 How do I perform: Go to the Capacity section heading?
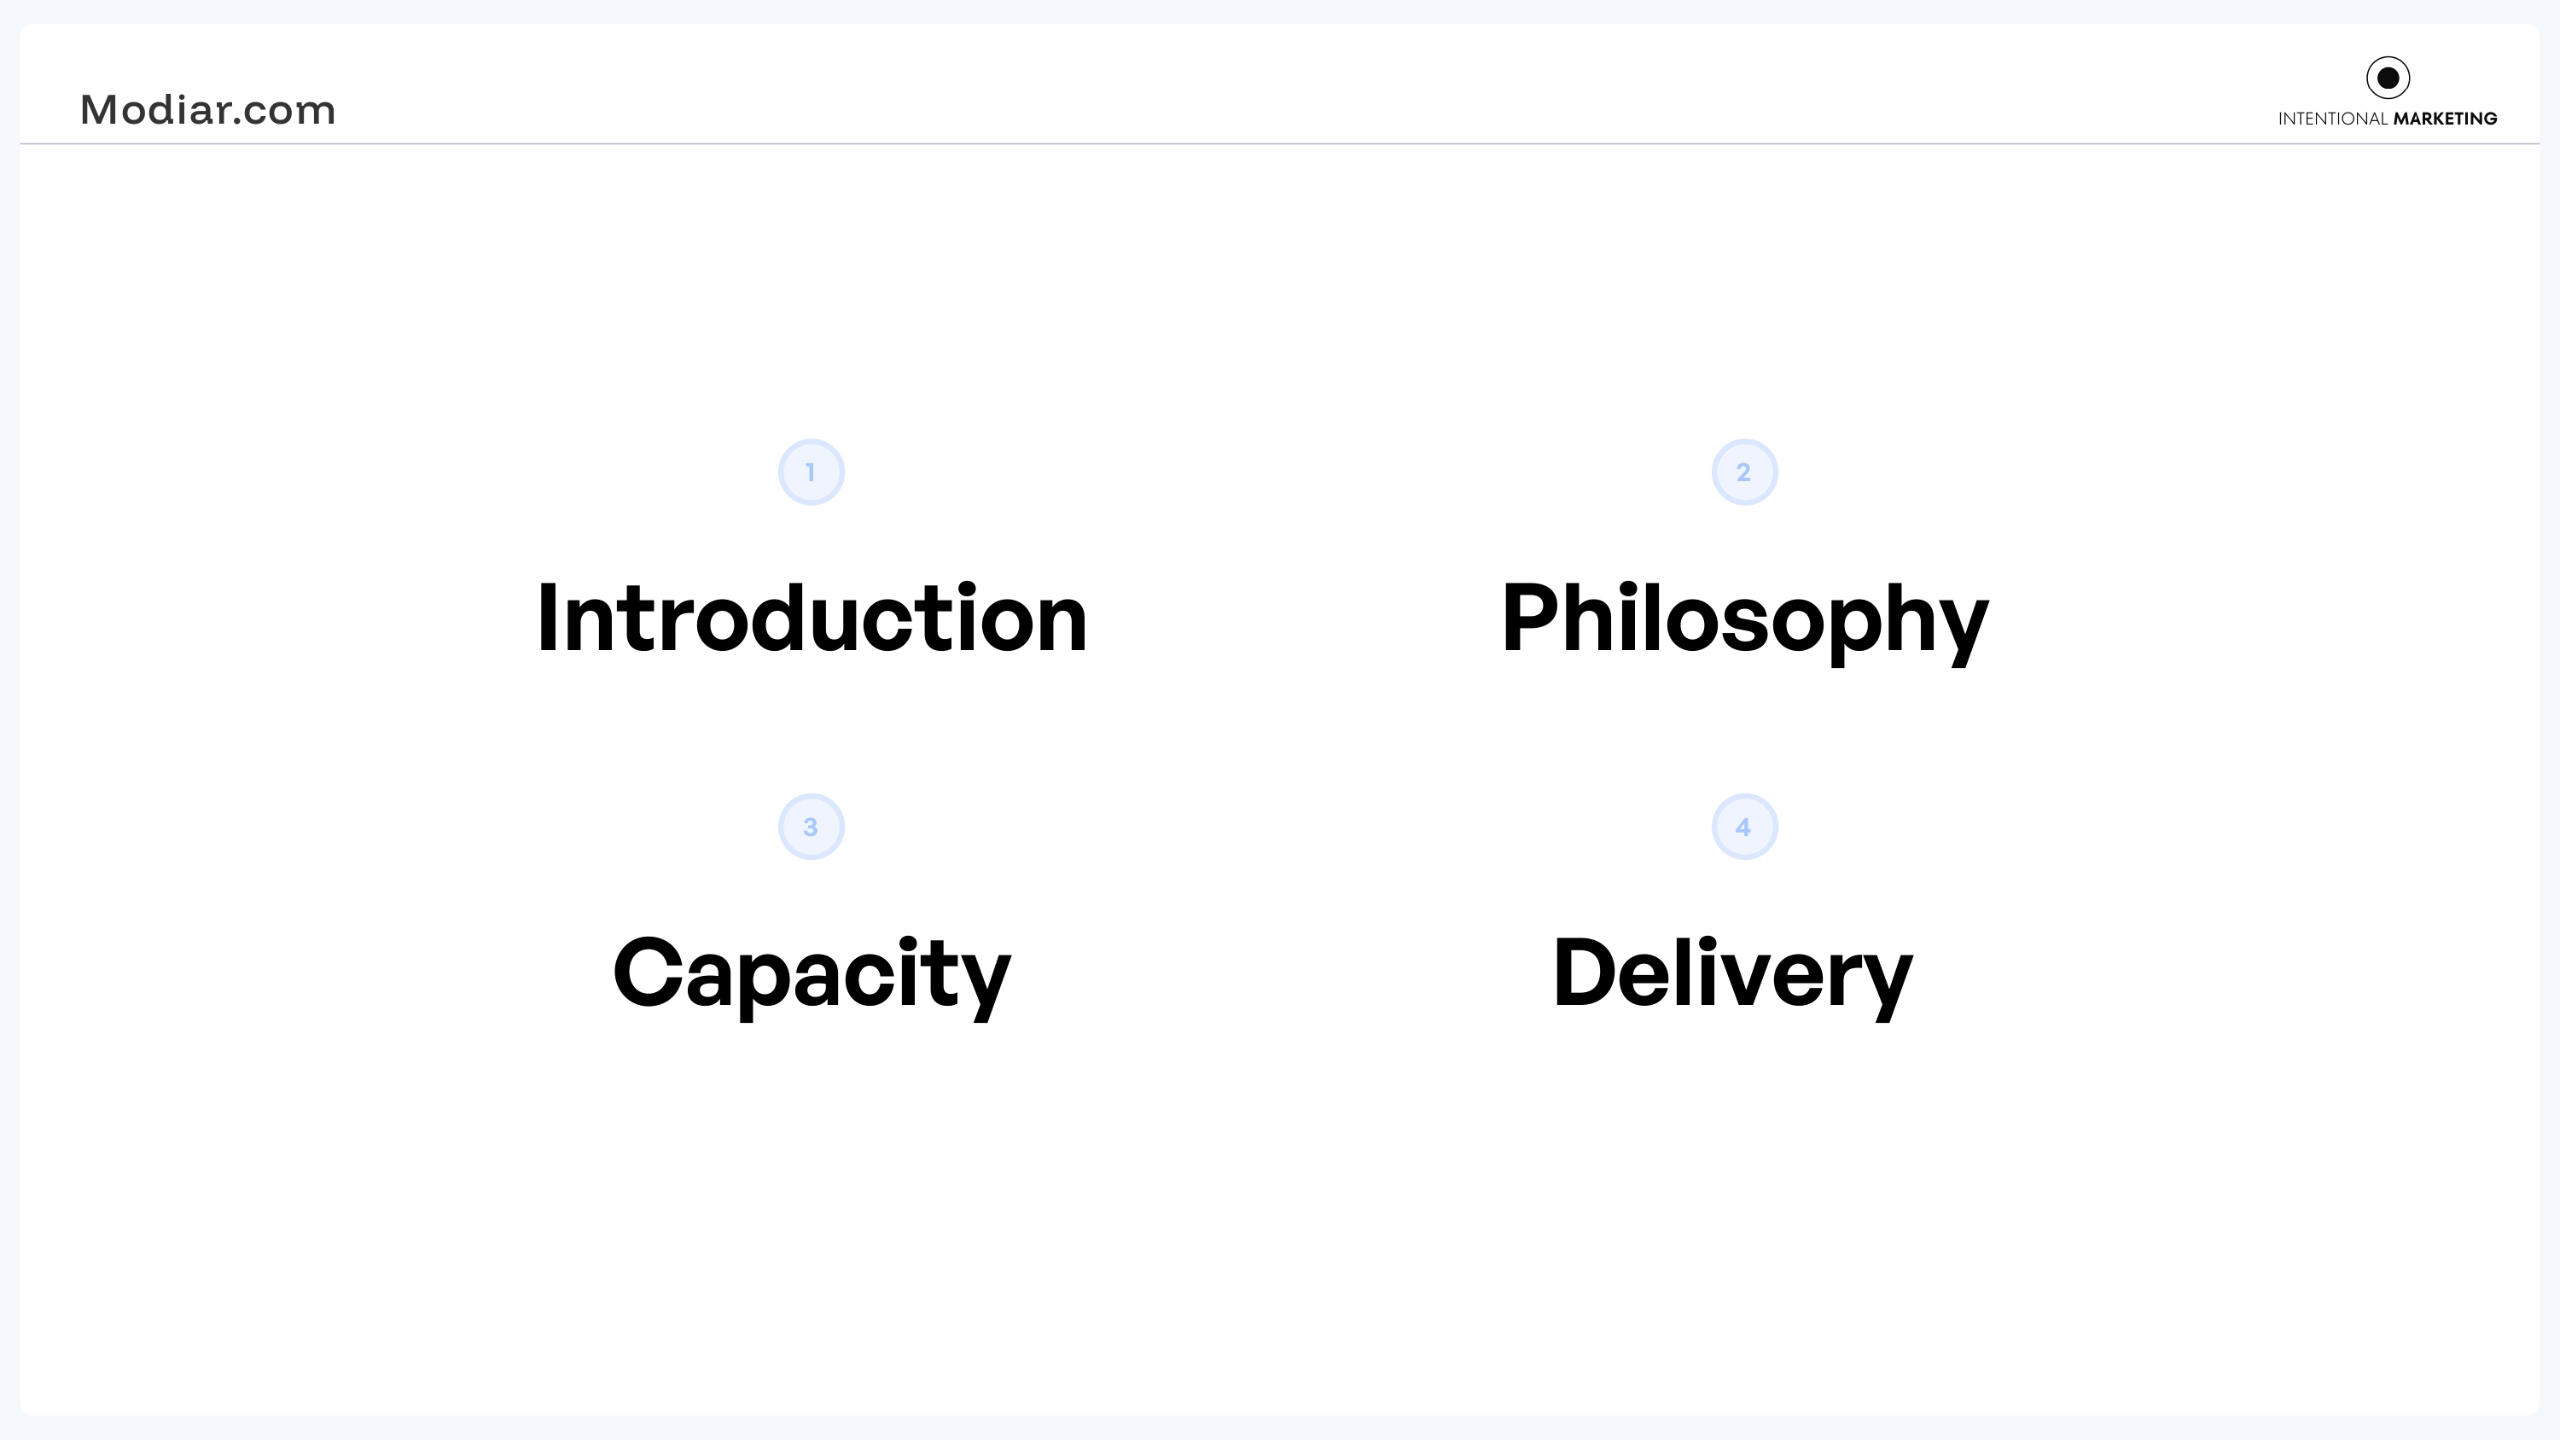point(811,973)
